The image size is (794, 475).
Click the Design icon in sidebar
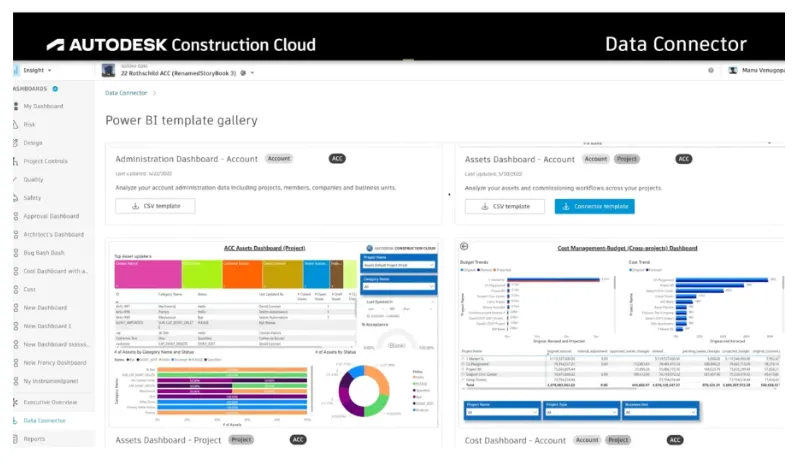click(16, 143)
